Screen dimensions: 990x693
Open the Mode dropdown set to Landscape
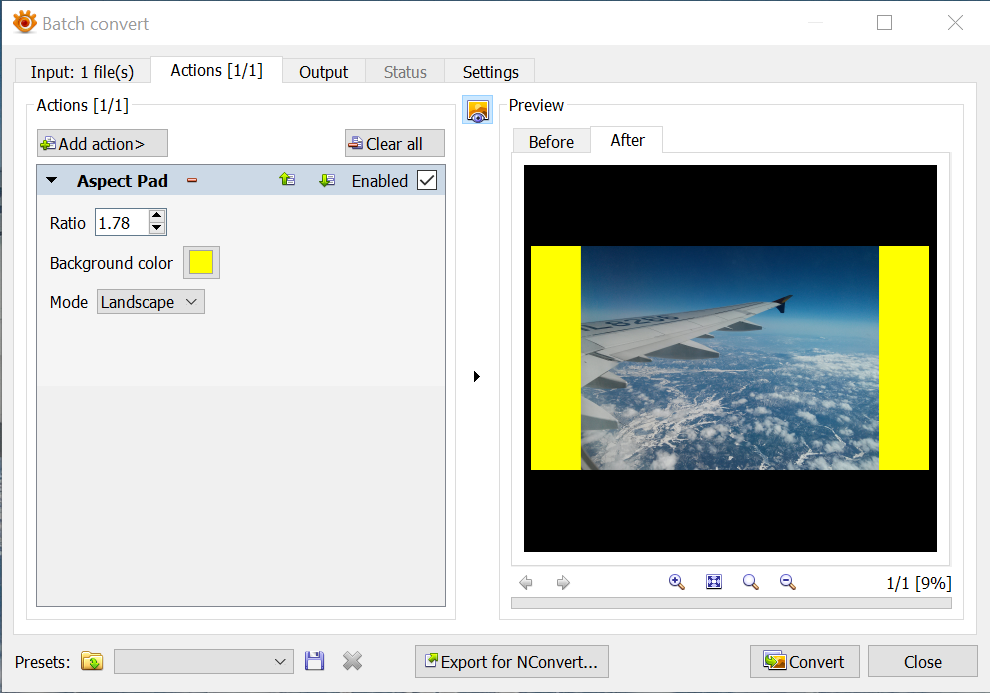150,302
